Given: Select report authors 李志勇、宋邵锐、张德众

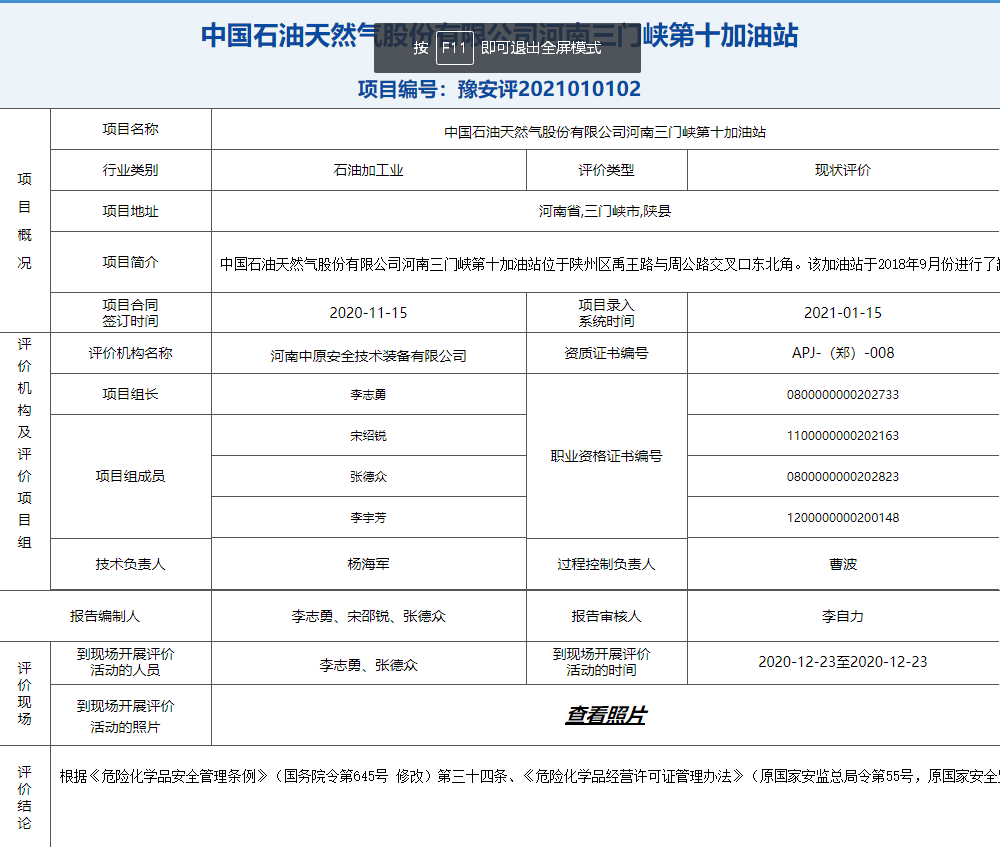Looking at the screenshot, I should pos(369,616).
